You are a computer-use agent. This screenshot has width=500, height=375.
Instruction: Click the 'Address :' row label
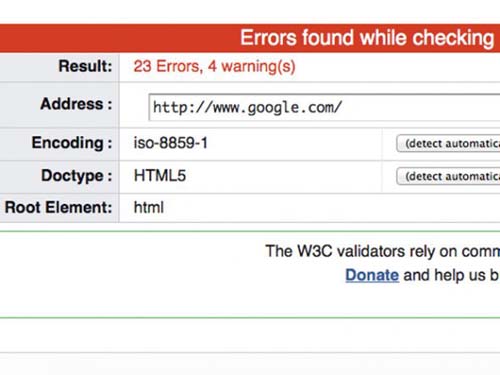pyautogui.click(x=76, y=104)
